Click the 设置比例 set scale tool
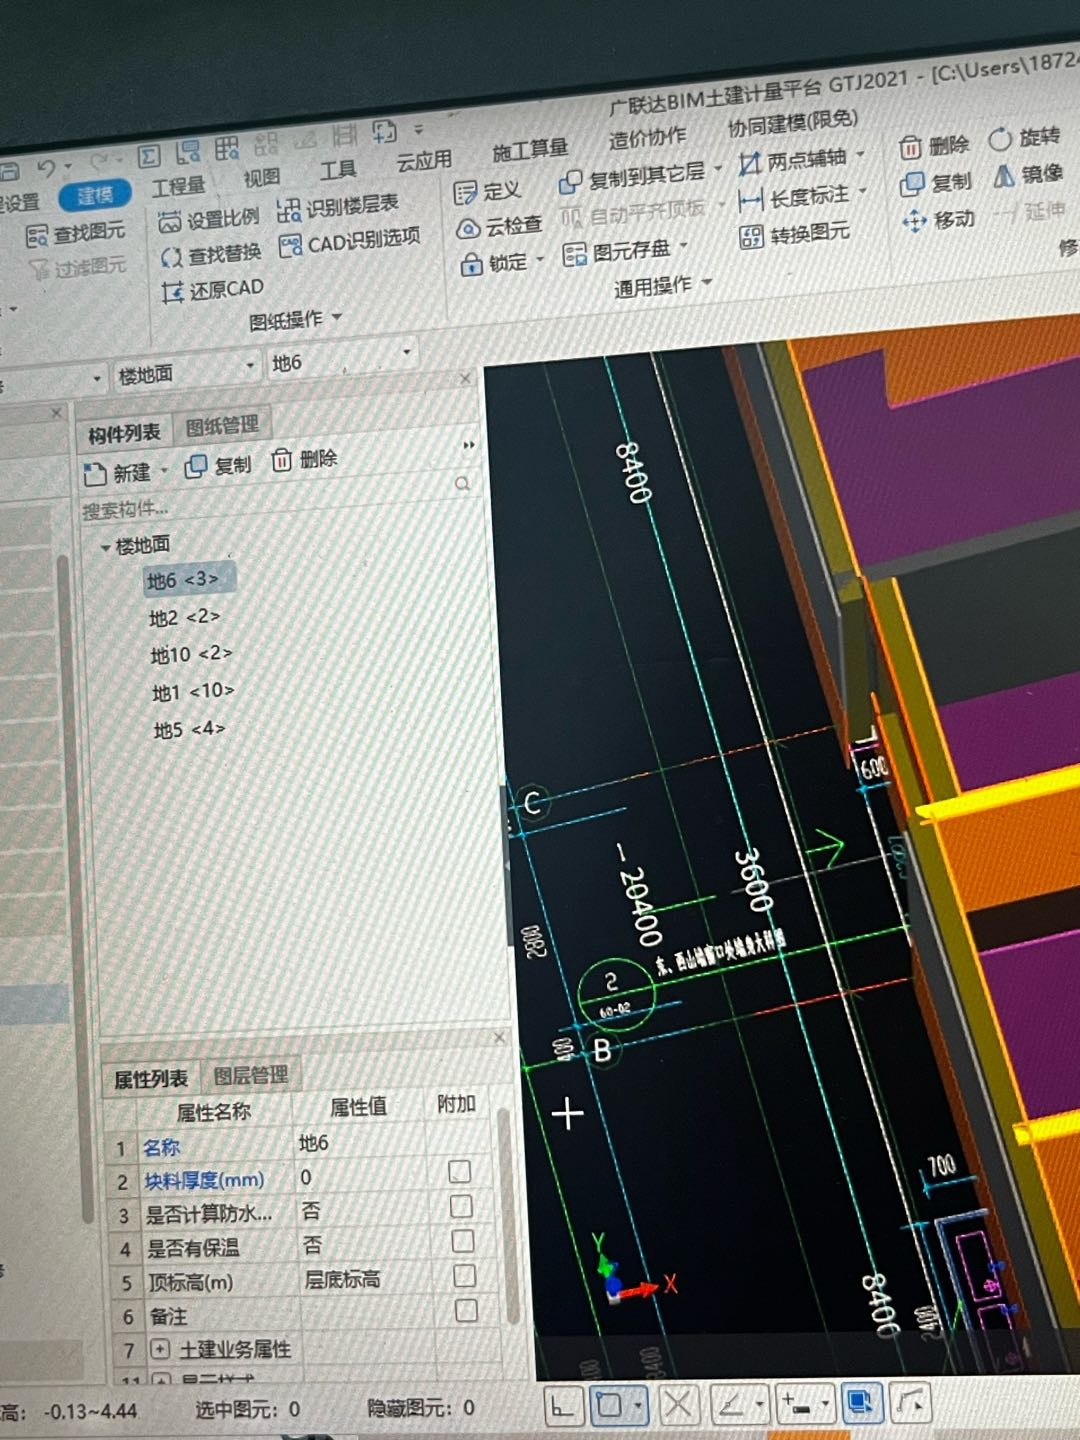The image size is (1080, 1440). pyautogui.click(x=209, y=219)
